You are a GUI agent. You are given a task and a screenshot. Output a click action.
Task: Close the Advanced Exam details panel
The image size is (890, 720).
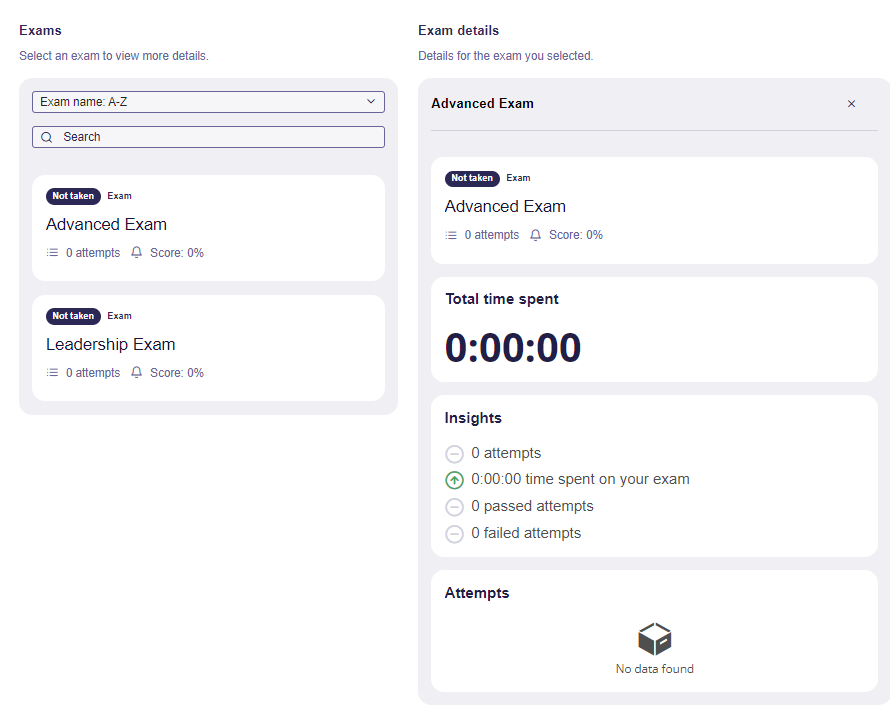tap(851, 103)
